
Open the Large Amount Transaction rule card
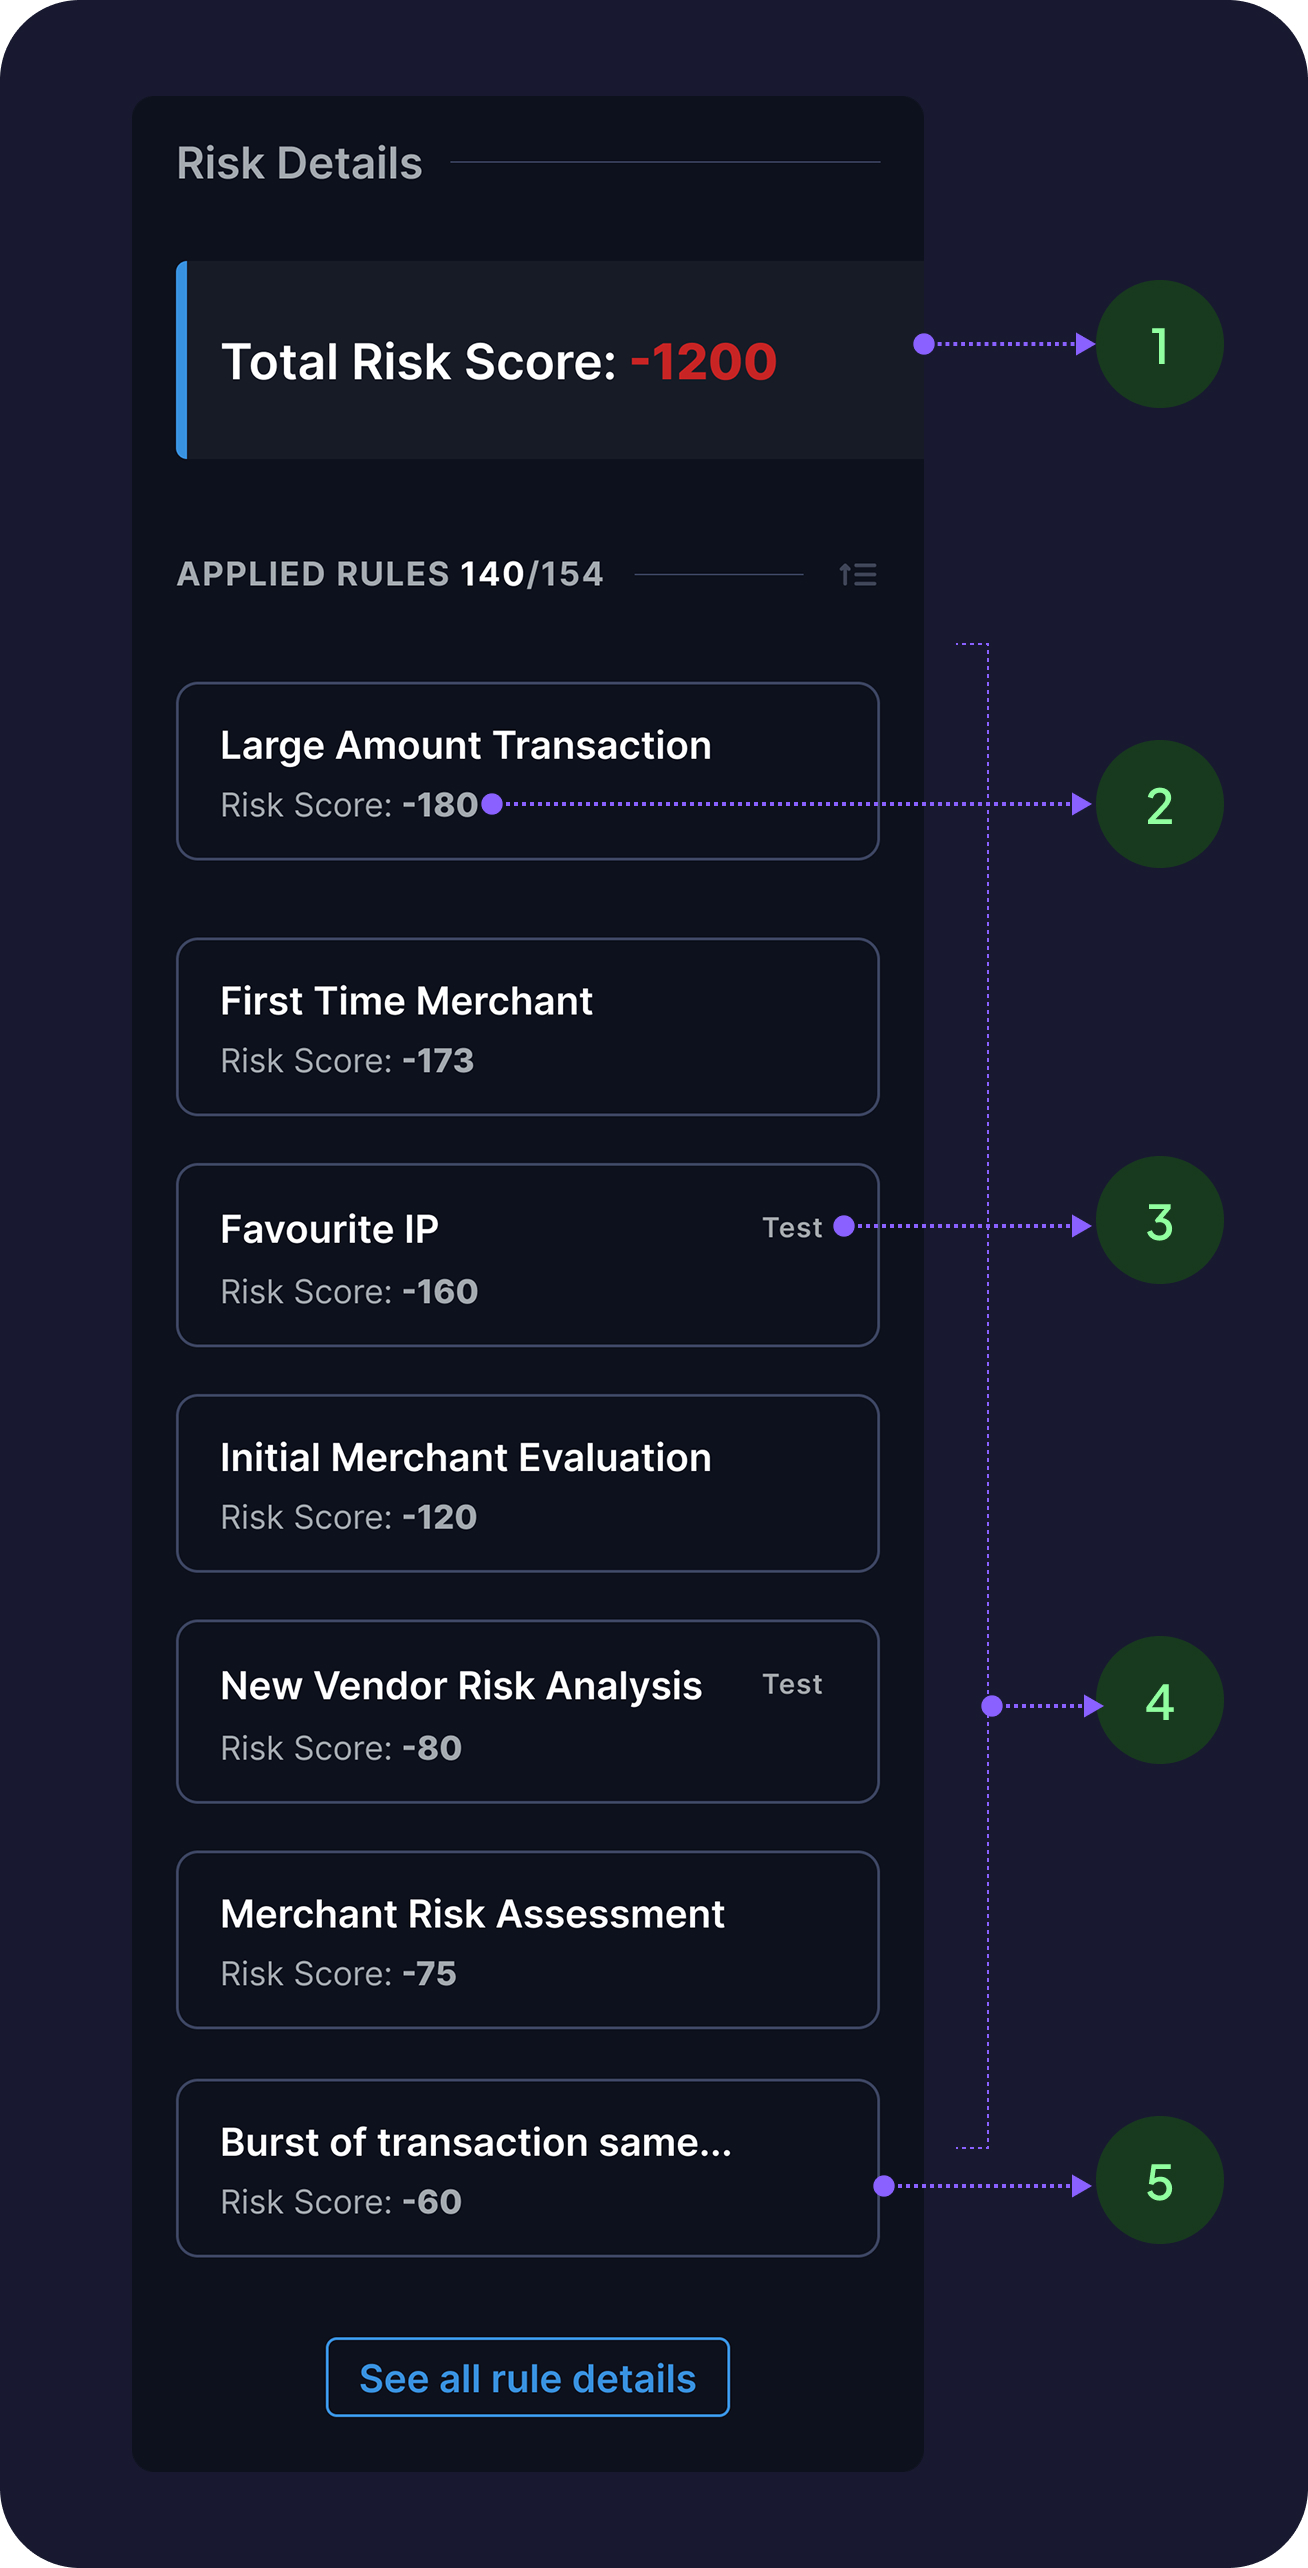527,771
